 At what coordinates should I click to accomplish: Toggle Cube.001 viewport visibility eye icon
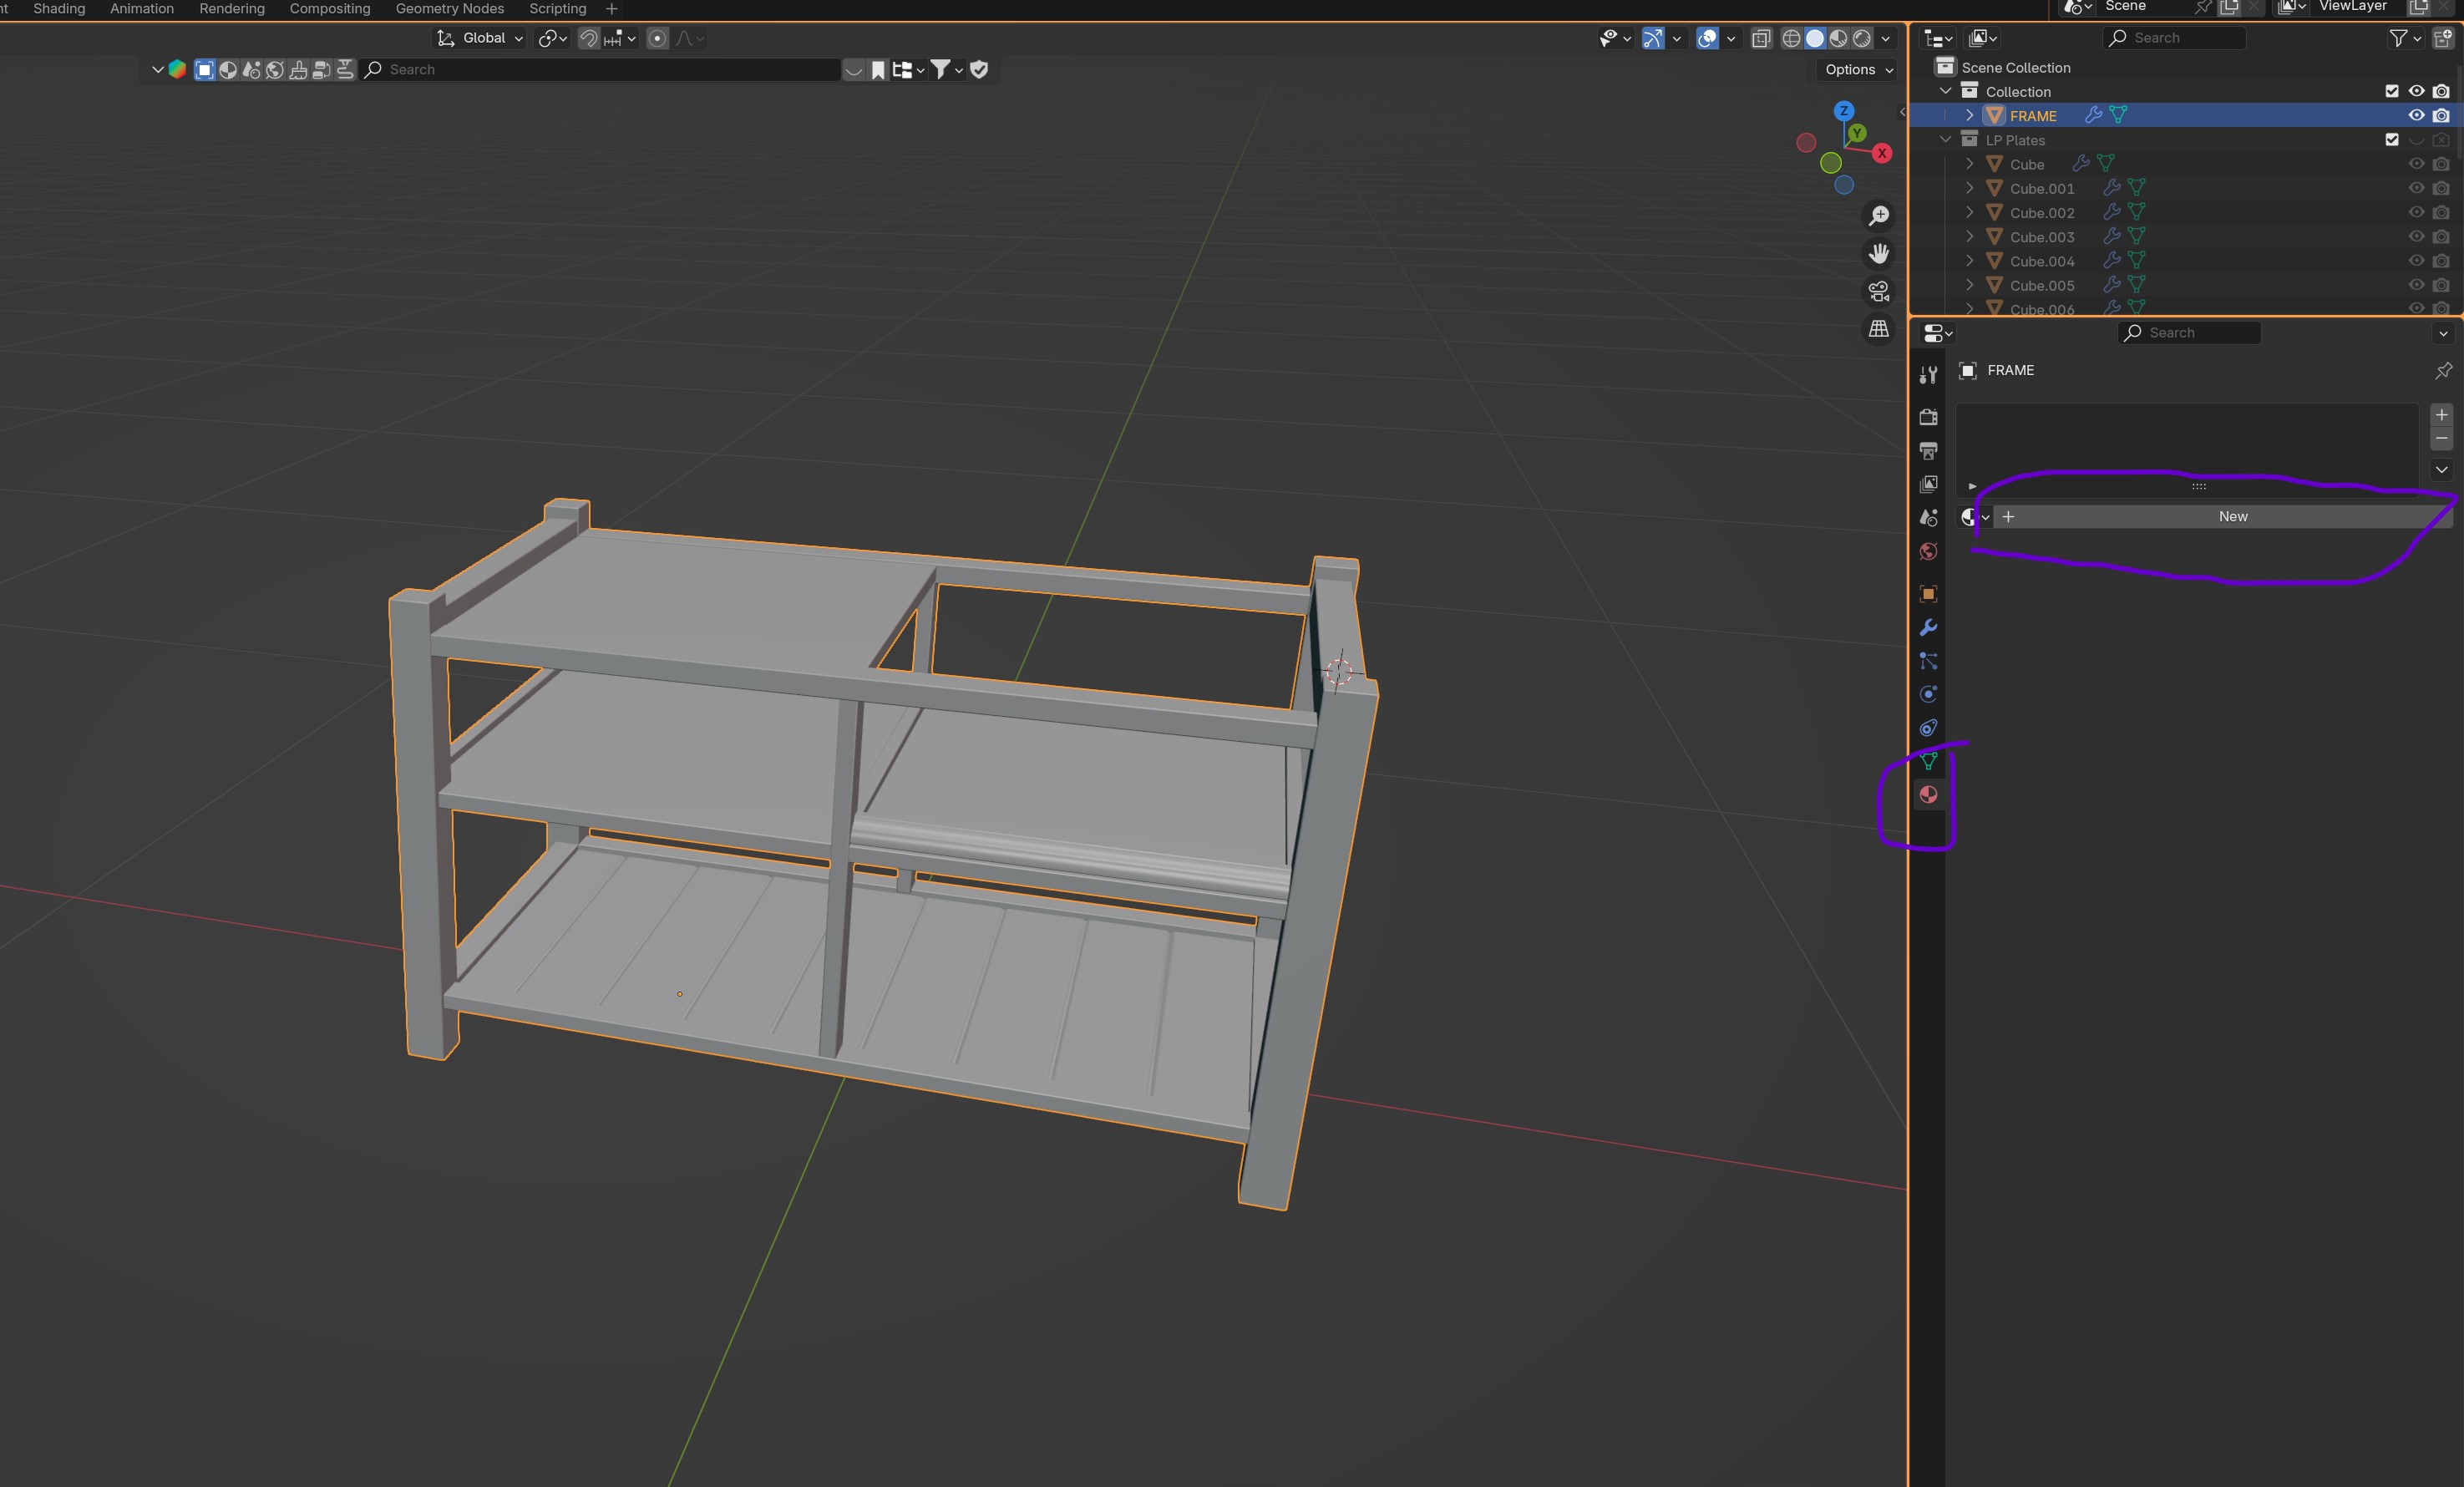pyautogui.click(x=2416, y=188)
